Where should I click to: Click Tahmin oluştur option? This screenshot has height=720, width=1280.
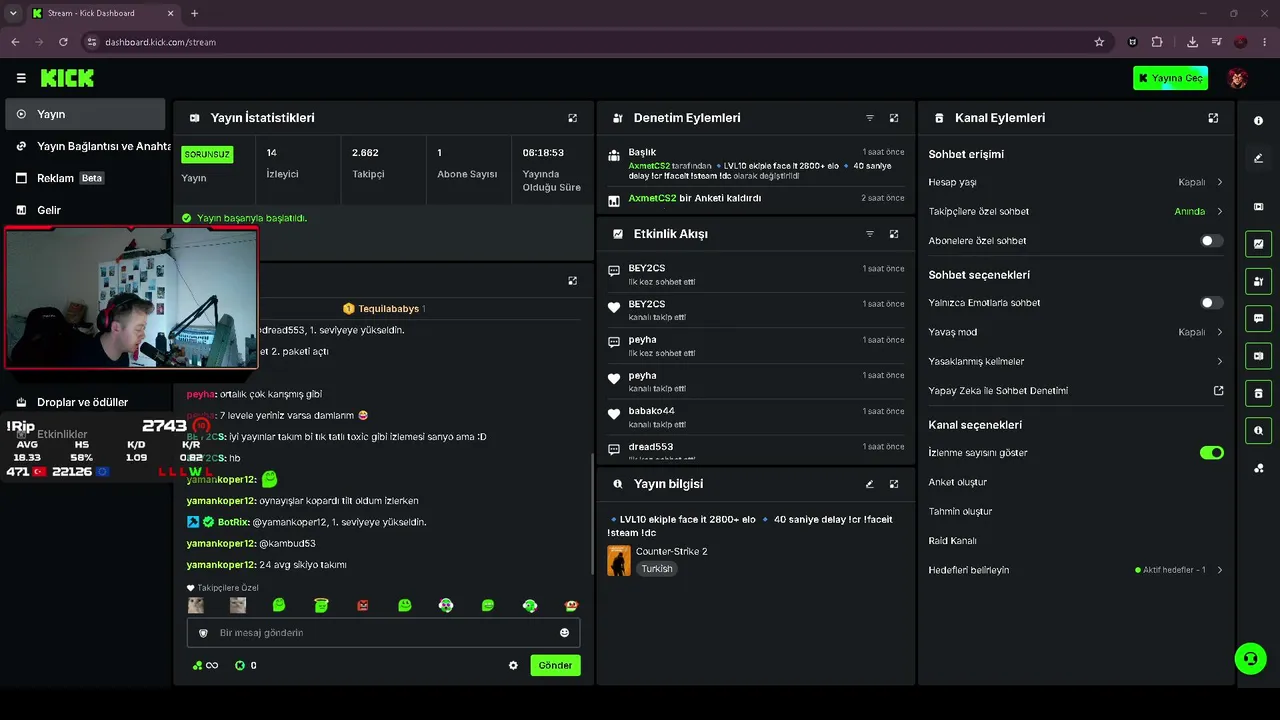[x=960, y=511]
